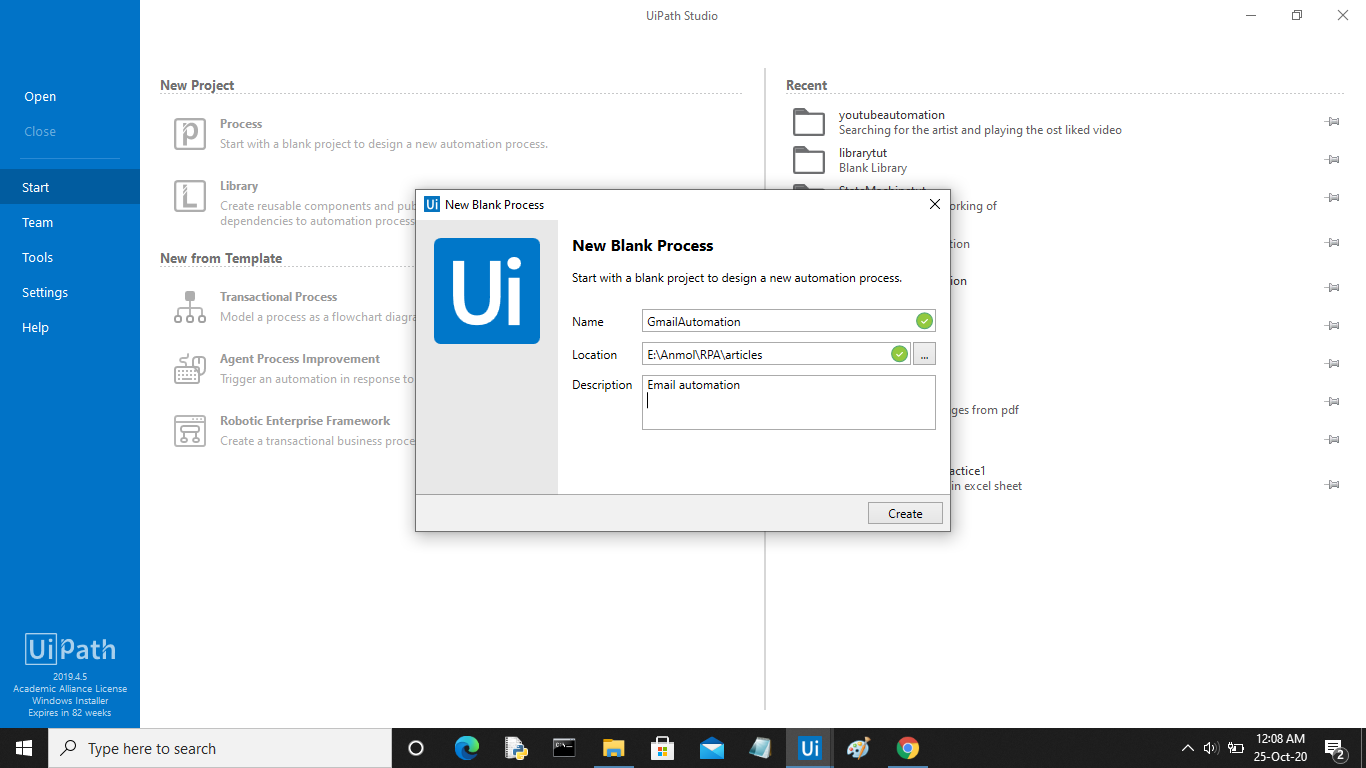Click the Library project icon
The width and height of the screenshot is (1366, 768).
[190, 196]
